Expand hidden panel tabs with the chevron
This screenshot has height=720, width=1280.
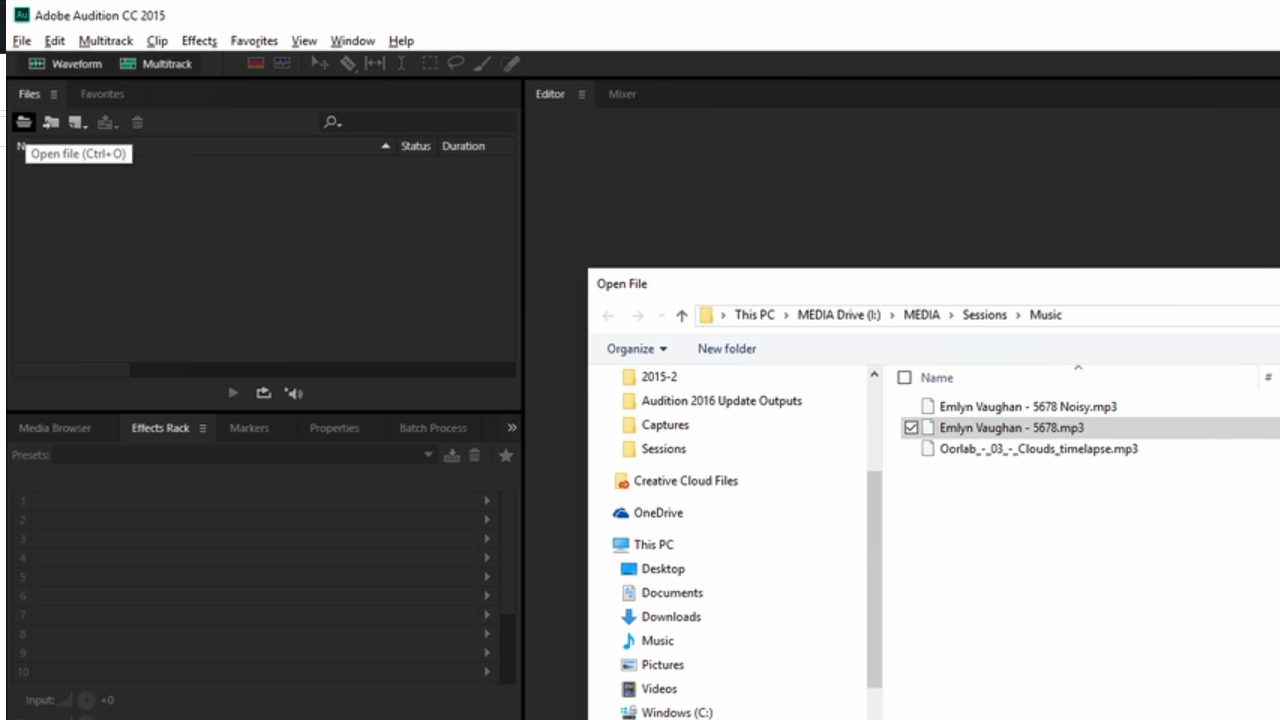coord(511,427)
